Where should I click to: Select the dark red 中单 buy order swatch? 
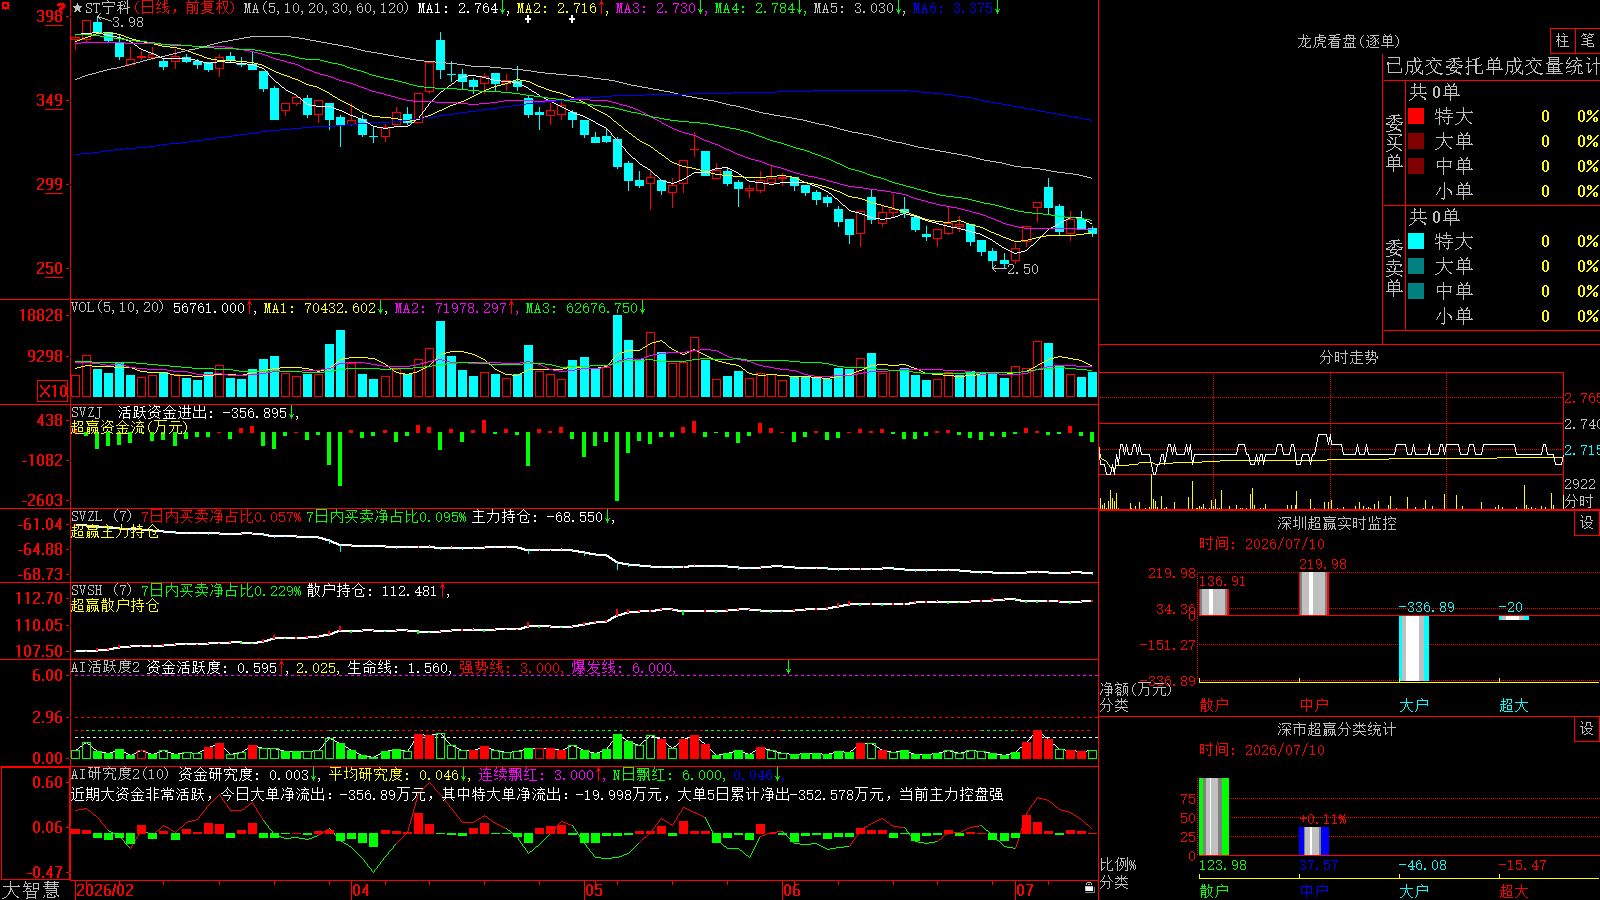(x=1416, y=166)
